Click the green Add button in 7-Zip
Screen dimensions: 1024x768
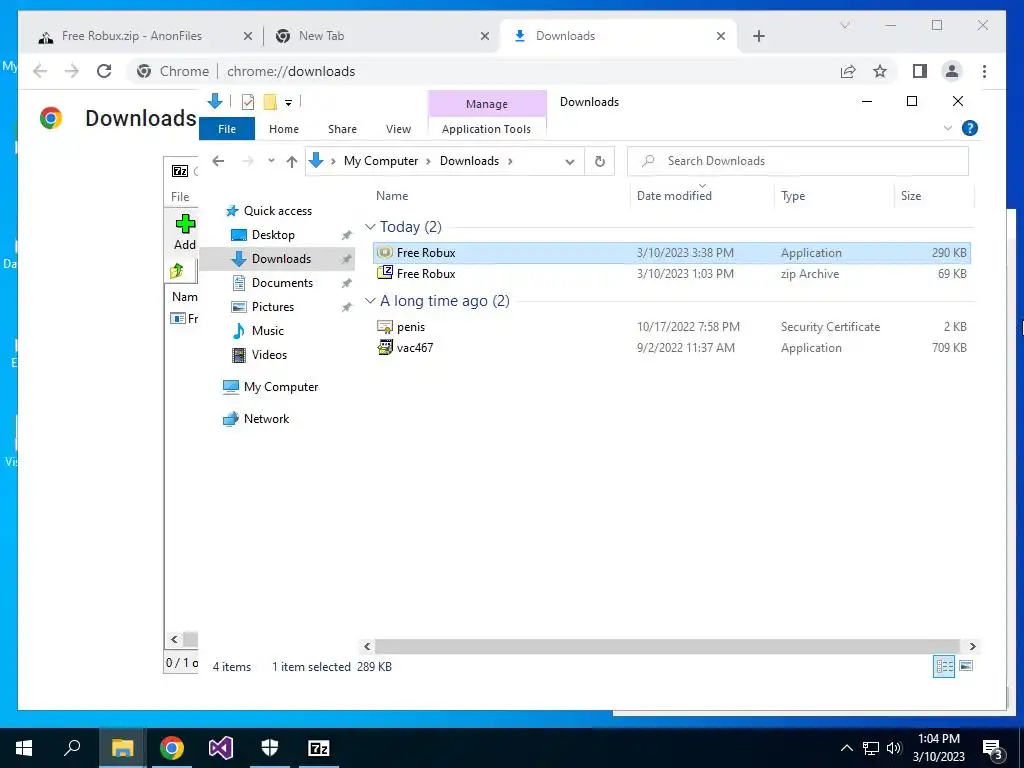pos(185,232)
